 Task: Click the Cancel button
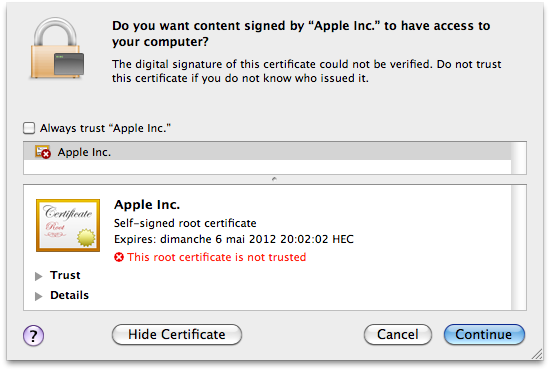pos(398,334)
